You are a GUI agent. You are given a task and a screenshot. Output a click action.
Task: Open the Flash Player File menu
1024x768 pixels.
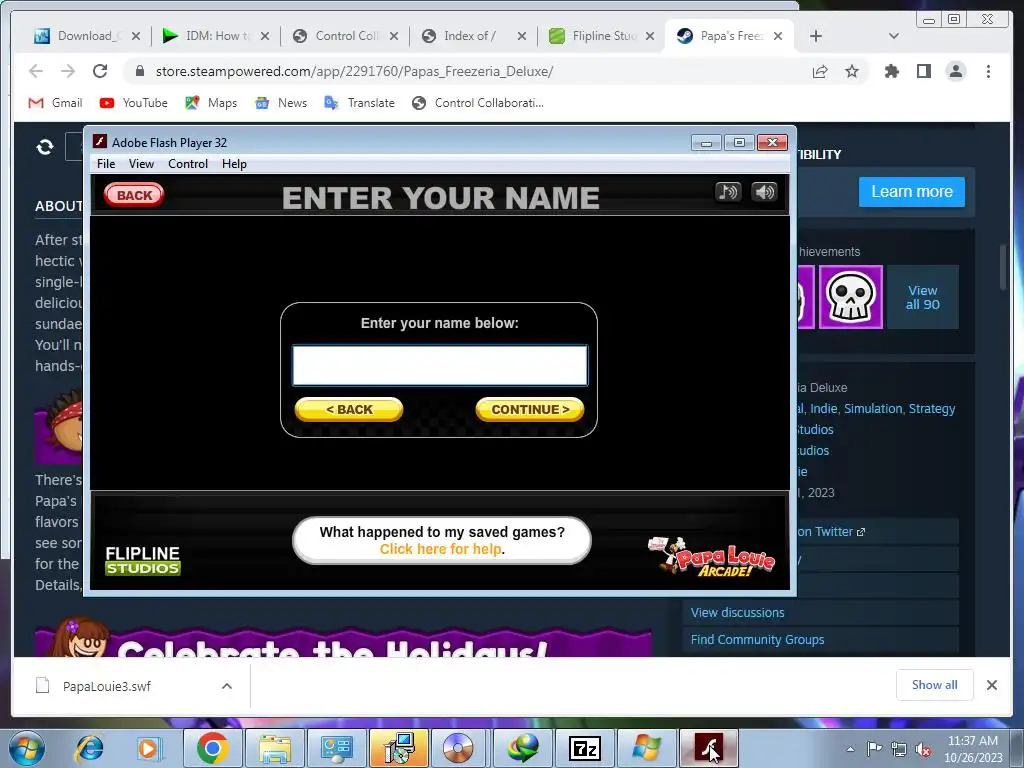click(106, 164)
